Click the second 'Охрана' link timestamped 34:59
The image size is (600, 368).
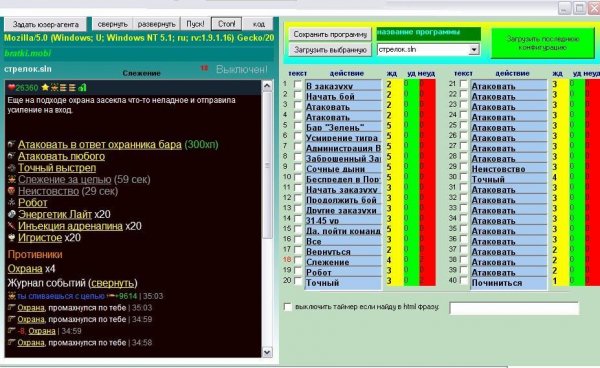(42, 331)
